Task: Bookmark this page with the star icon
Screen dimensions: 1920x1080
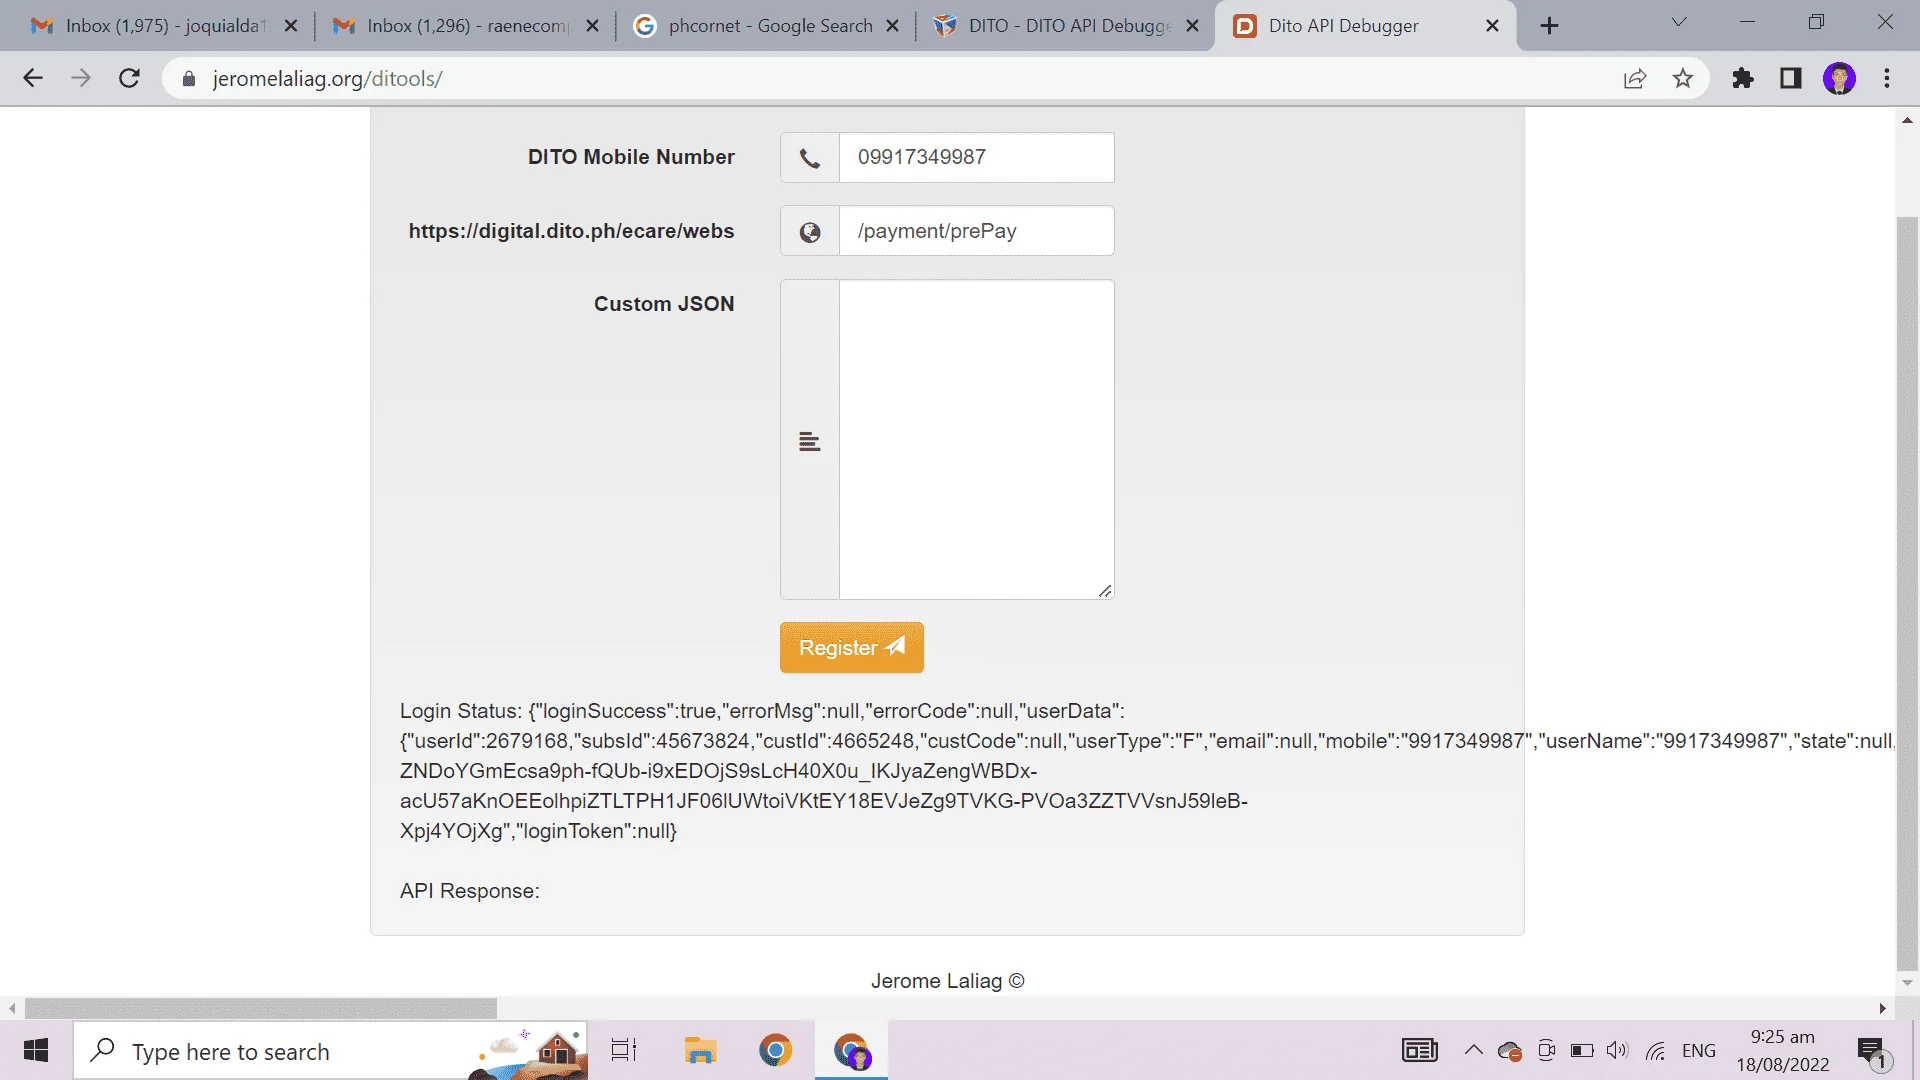Action: tap(1683, 79)
